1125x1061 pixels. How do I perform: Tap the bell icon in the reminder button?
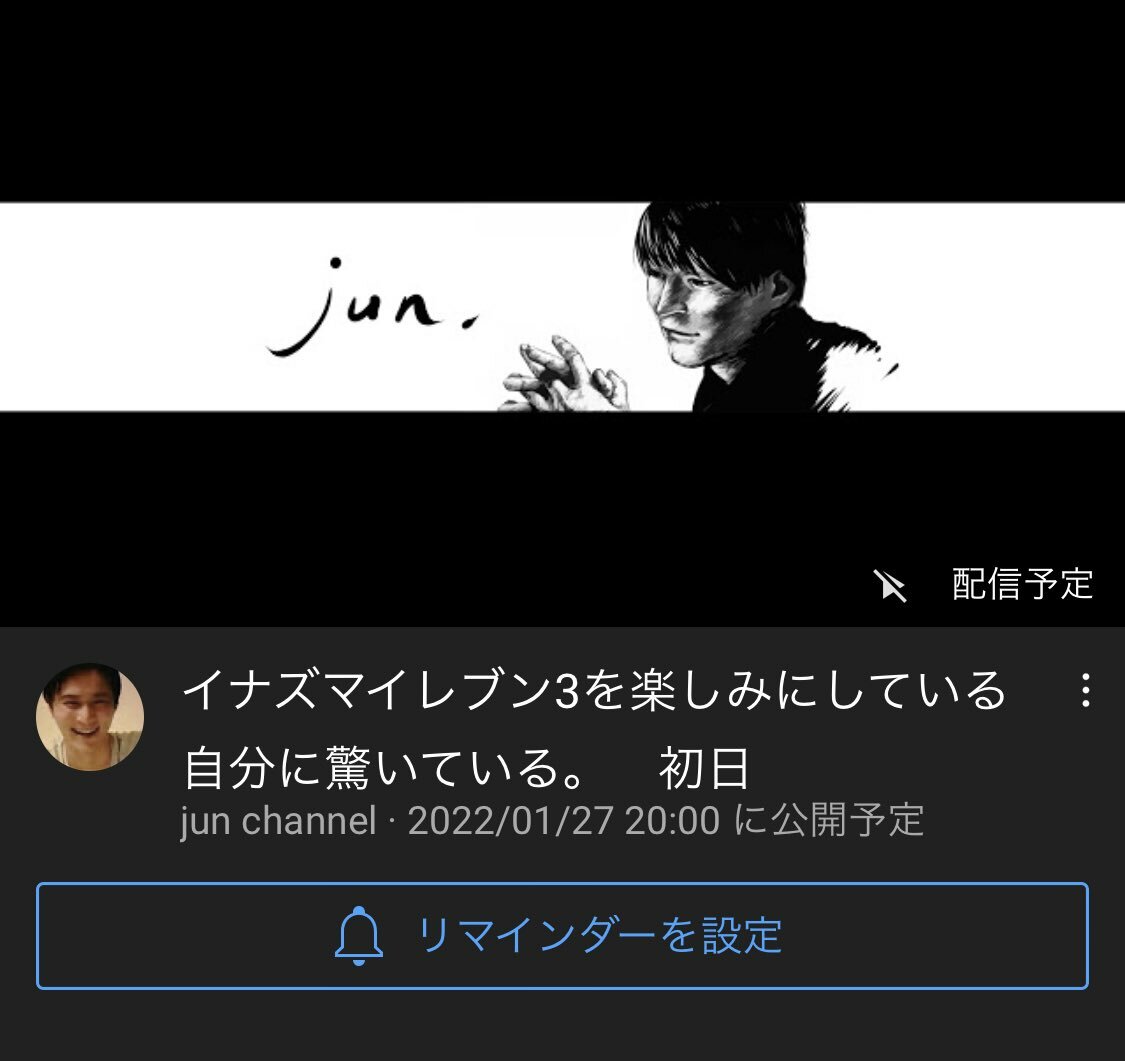coord(359,935)
